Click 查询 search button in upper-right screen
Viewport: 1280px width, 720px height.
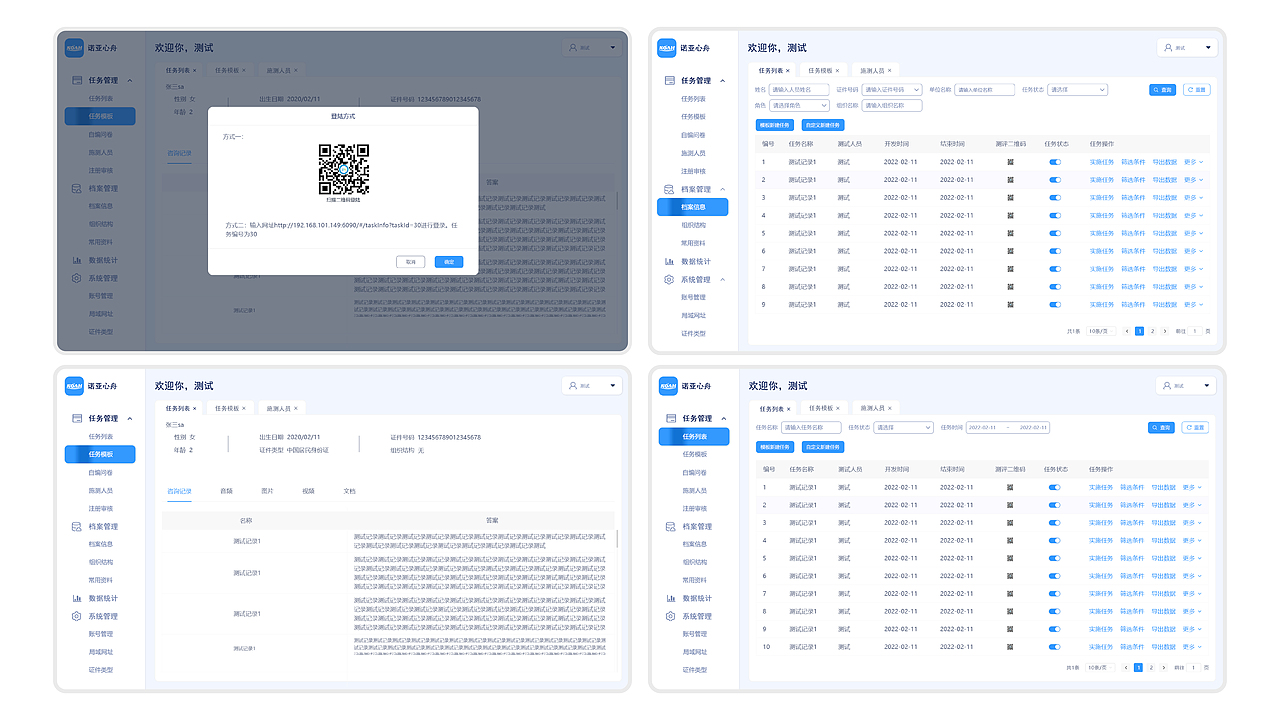[x=1162, y=89]
